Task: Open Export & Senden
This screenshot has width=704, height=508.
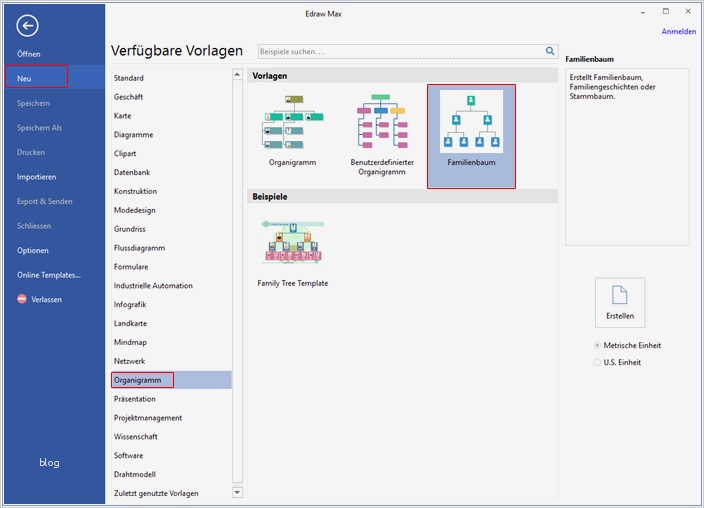Action: click(44, 201)
